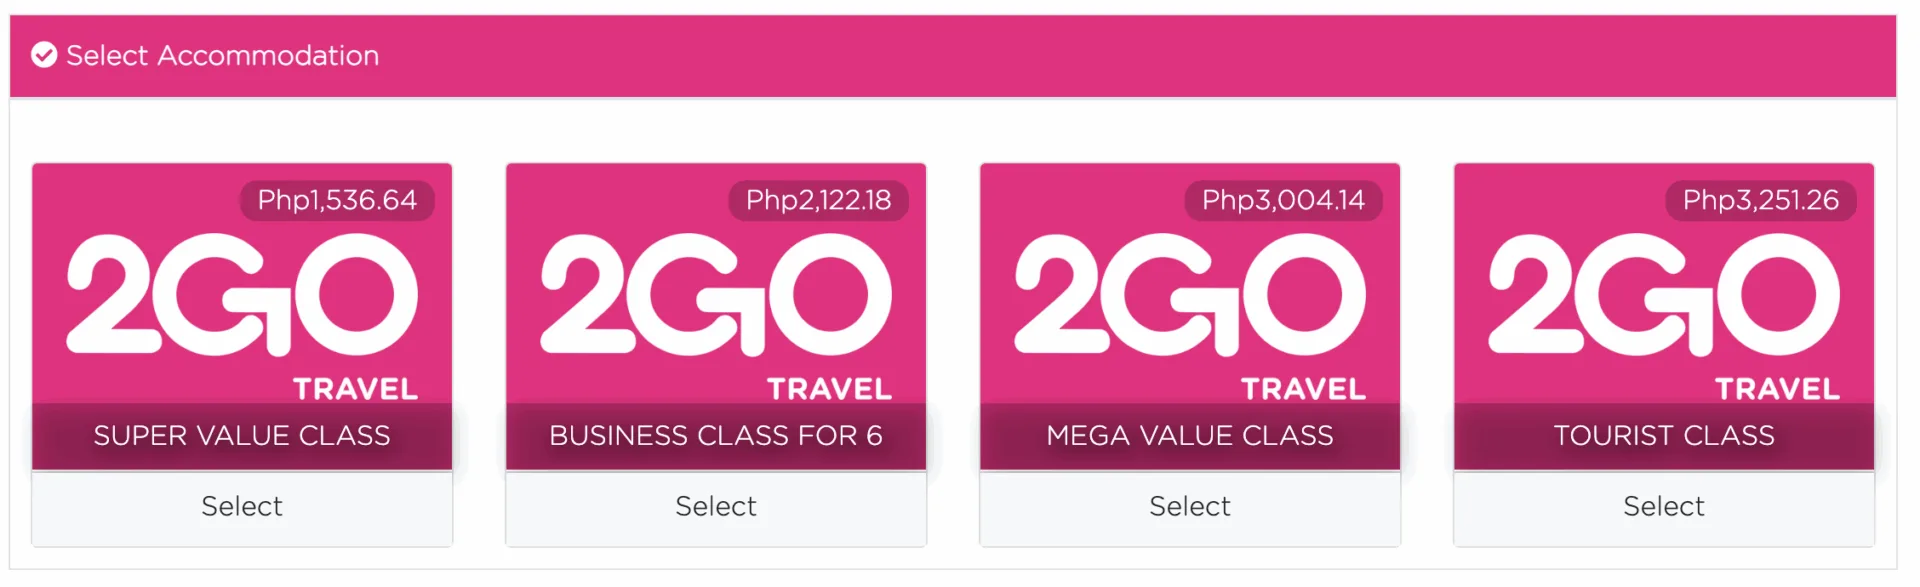This screenshot has width=1920, height=587.
Task: Click the 2GO logo on Business Class card
Action: click(716, 295)
